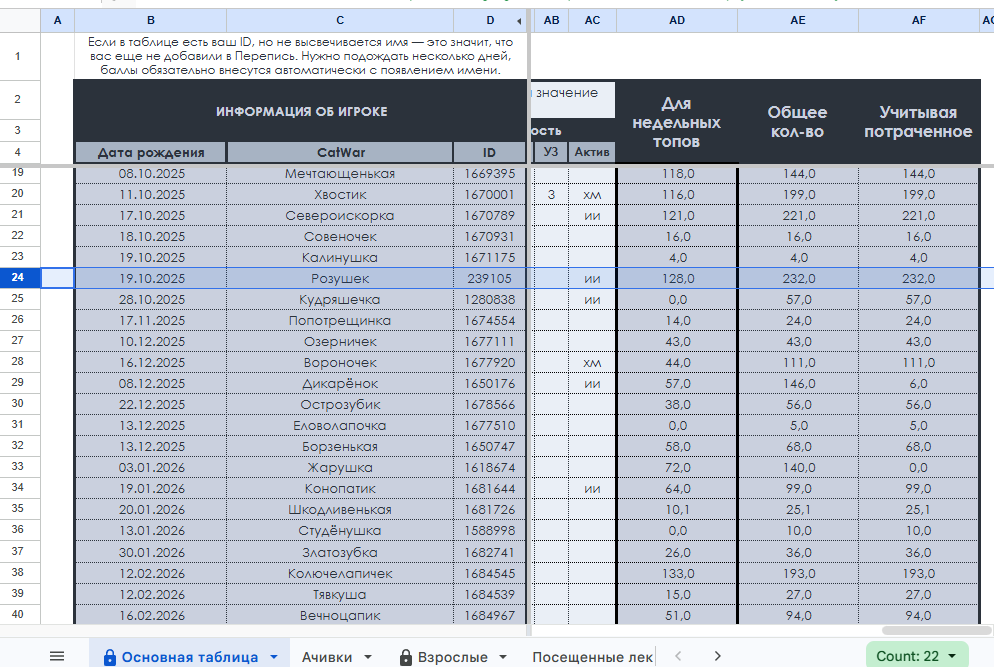The width and height of the screenshot is (994, 667).
Task: Click lock icon on Основная таблица tab
Action: point(109,657)
